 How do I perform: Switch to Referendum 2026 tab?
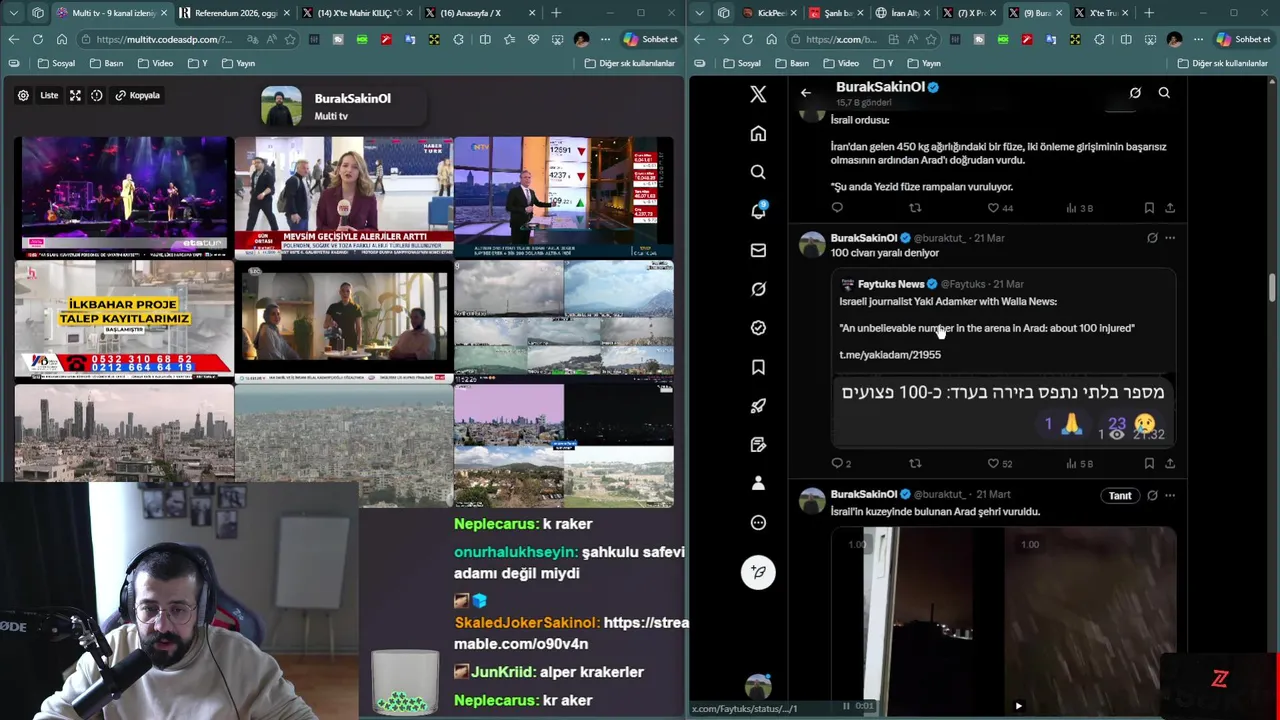(x=234, y=13)
